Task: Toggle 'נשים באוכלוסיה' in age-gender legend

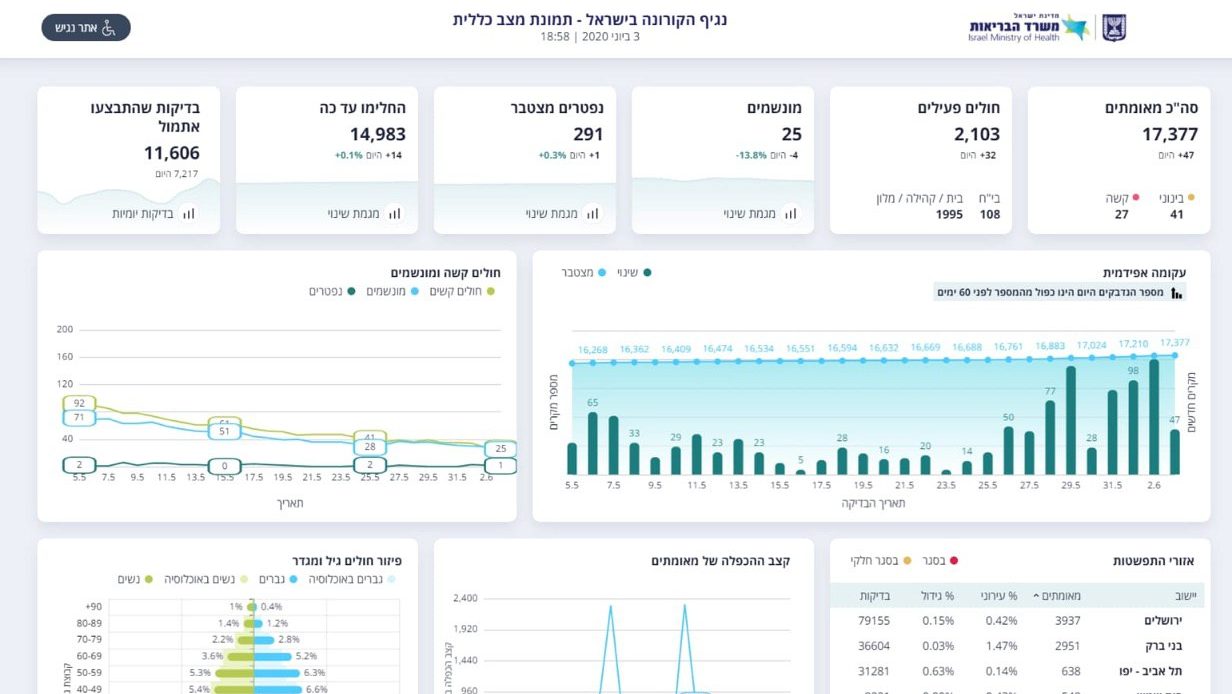Action: point(207,579)
